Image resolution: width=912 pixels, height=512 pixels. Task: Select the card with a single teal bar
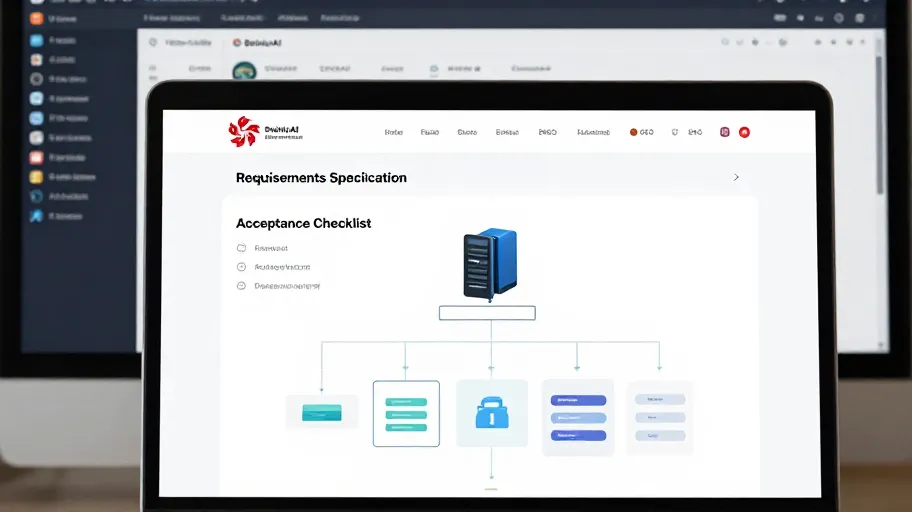point(322,413)
